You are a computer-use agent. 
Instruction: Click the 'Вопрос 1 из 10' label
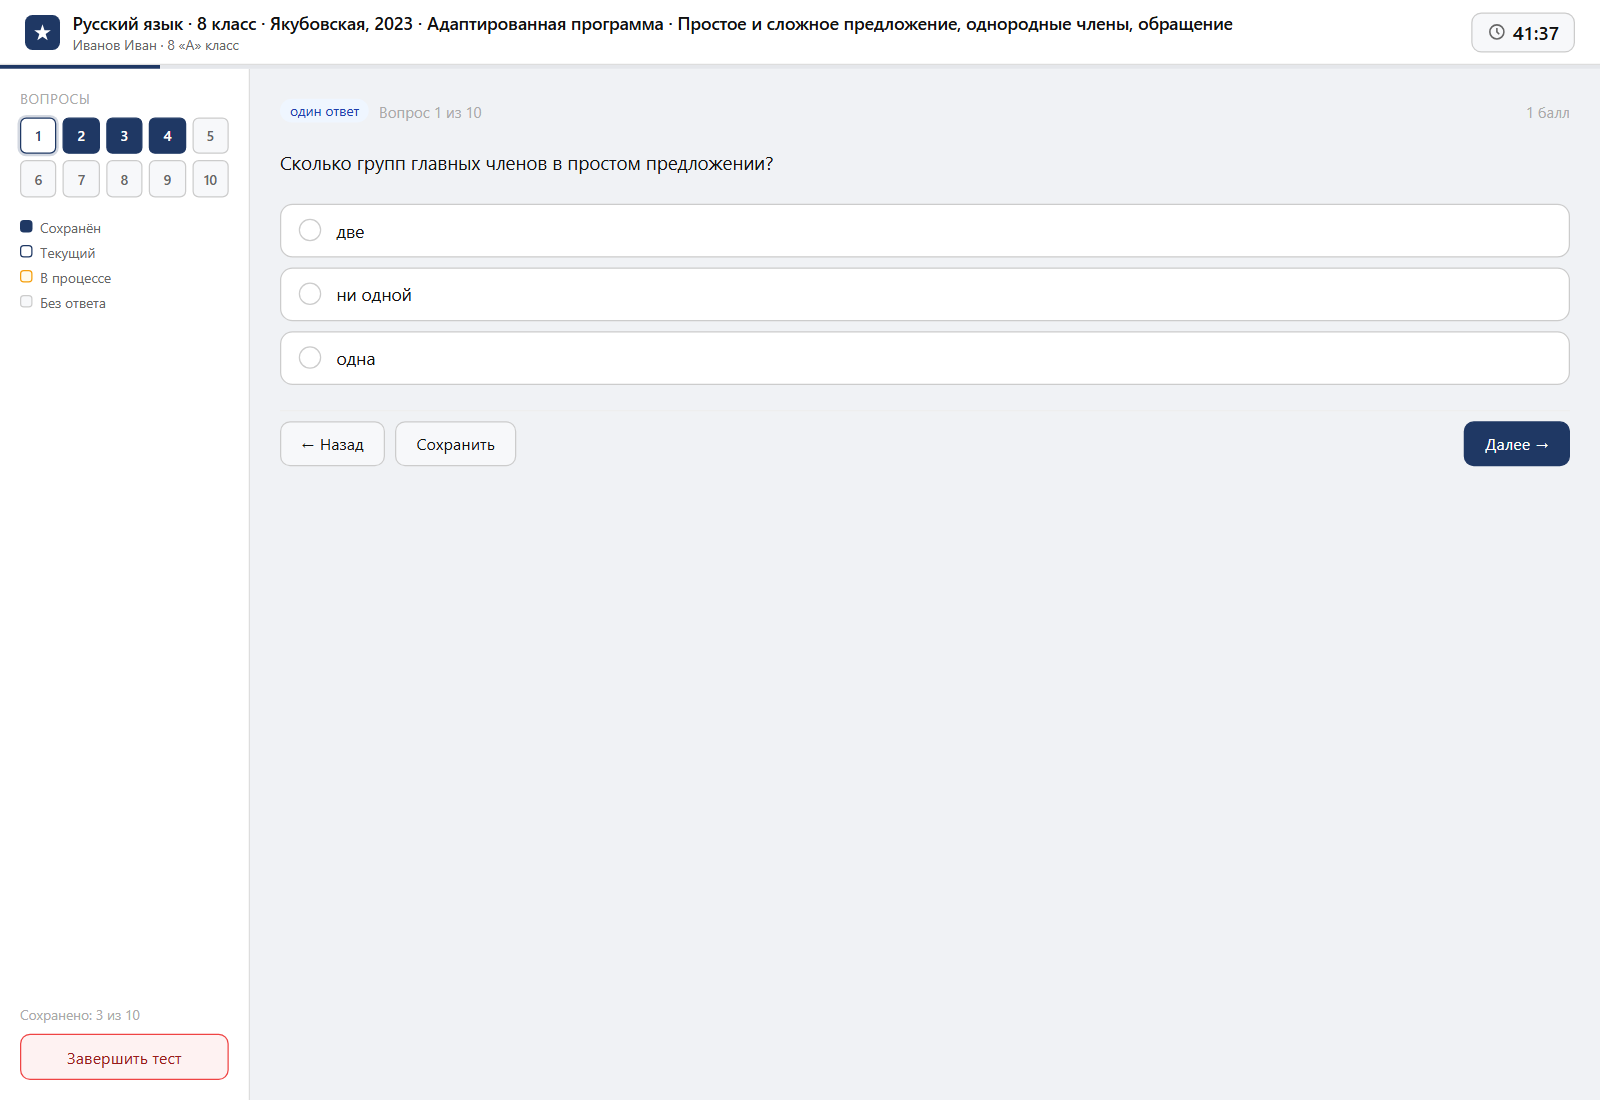(430, 113)
